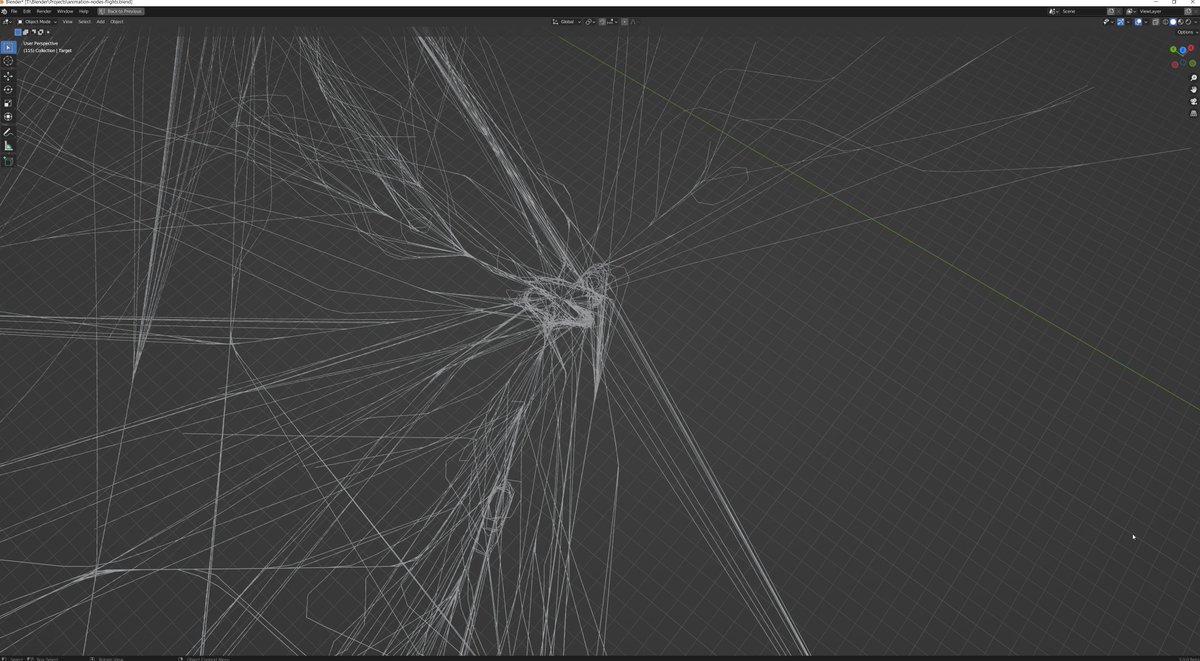This screenshot has height=661, width=1200.
Task: Switch to rendered viewport shading
Action: (x=1188, y=22)
